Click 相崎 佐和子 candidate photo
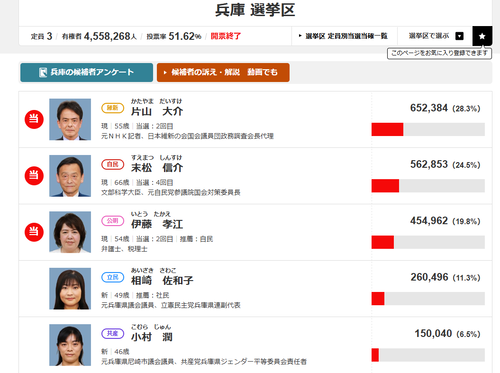This screenshot has width=500, height=373. click(x=70, y=288)
